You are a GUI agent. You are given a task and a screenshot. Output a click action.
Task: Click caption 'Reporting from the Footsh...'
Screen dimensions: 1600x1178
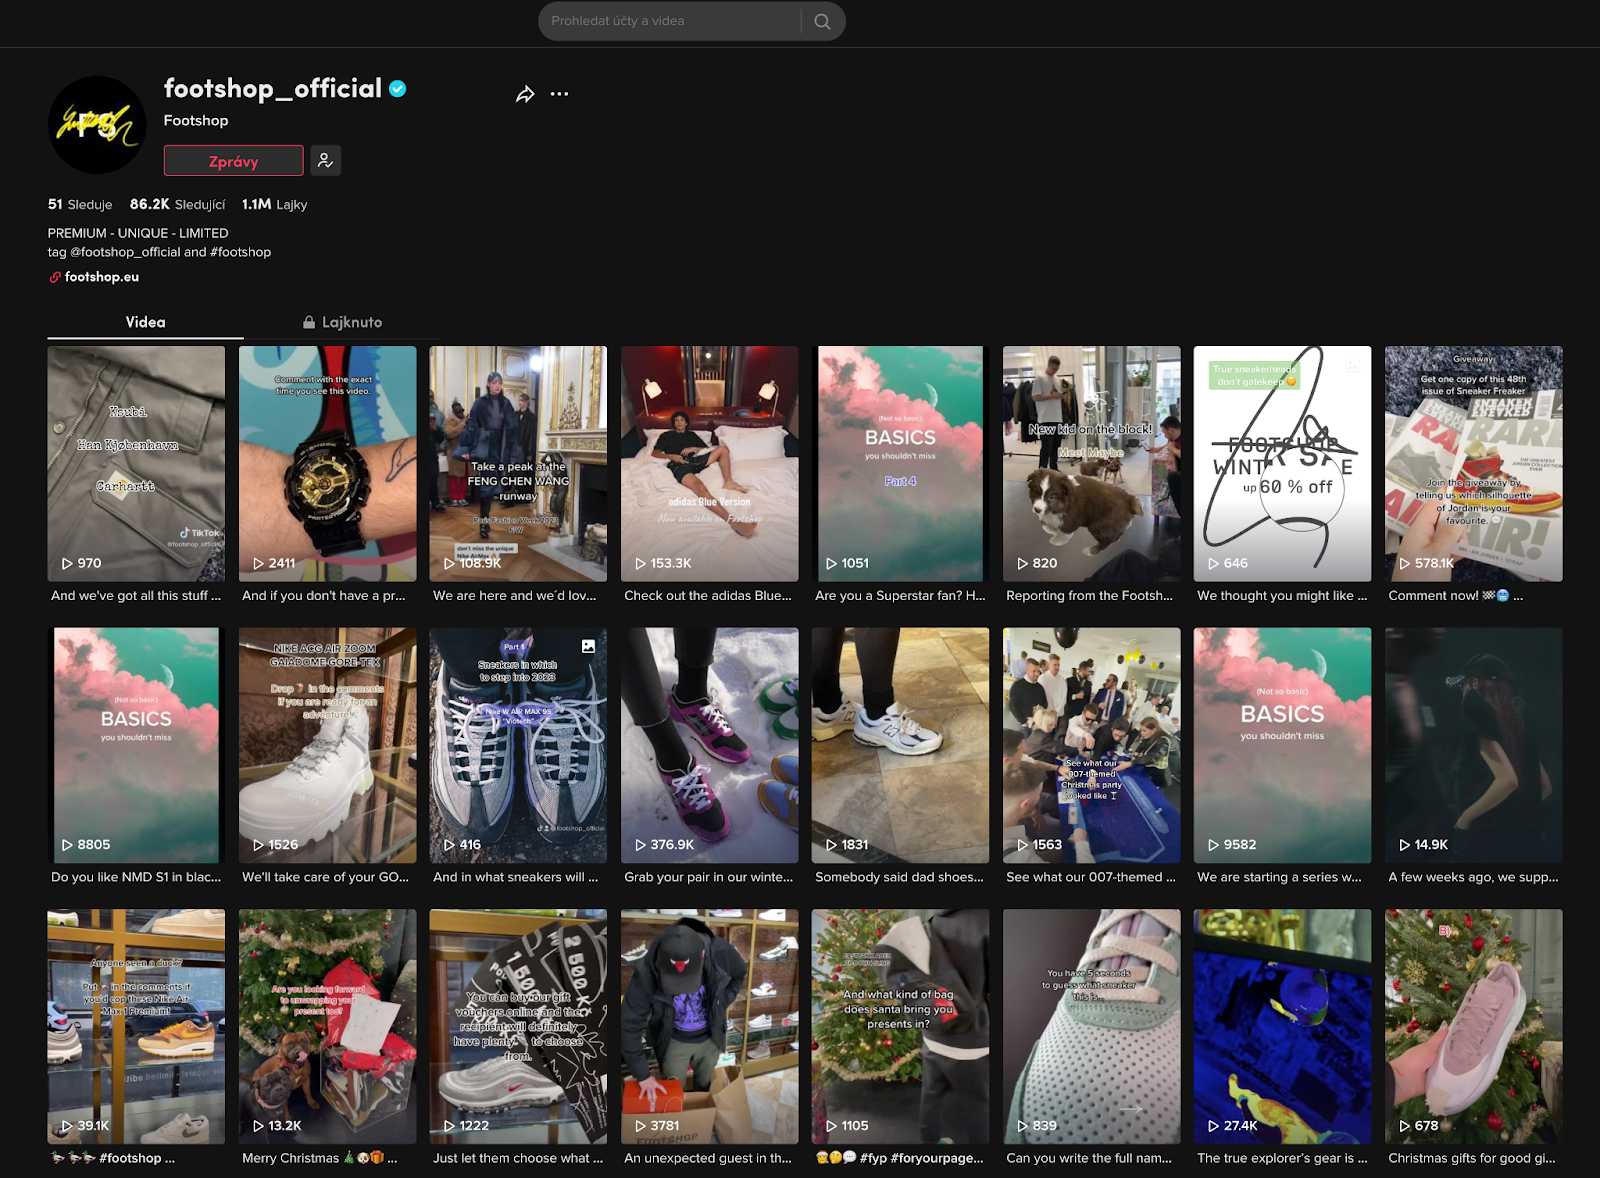(1090, 595)
